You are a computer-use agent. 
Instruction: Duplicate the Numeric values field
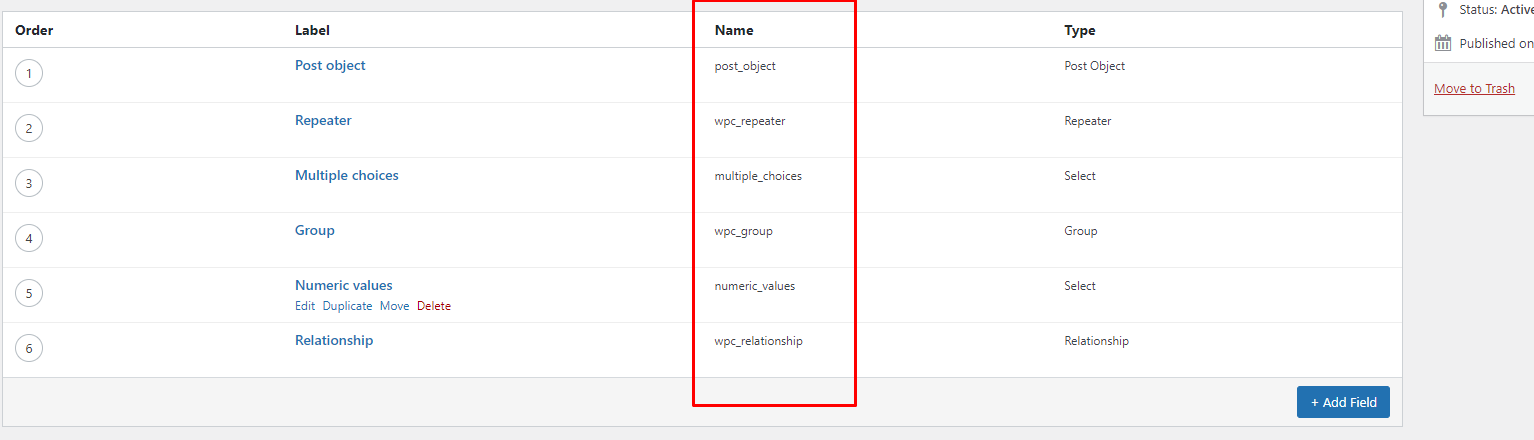(347, 306)
